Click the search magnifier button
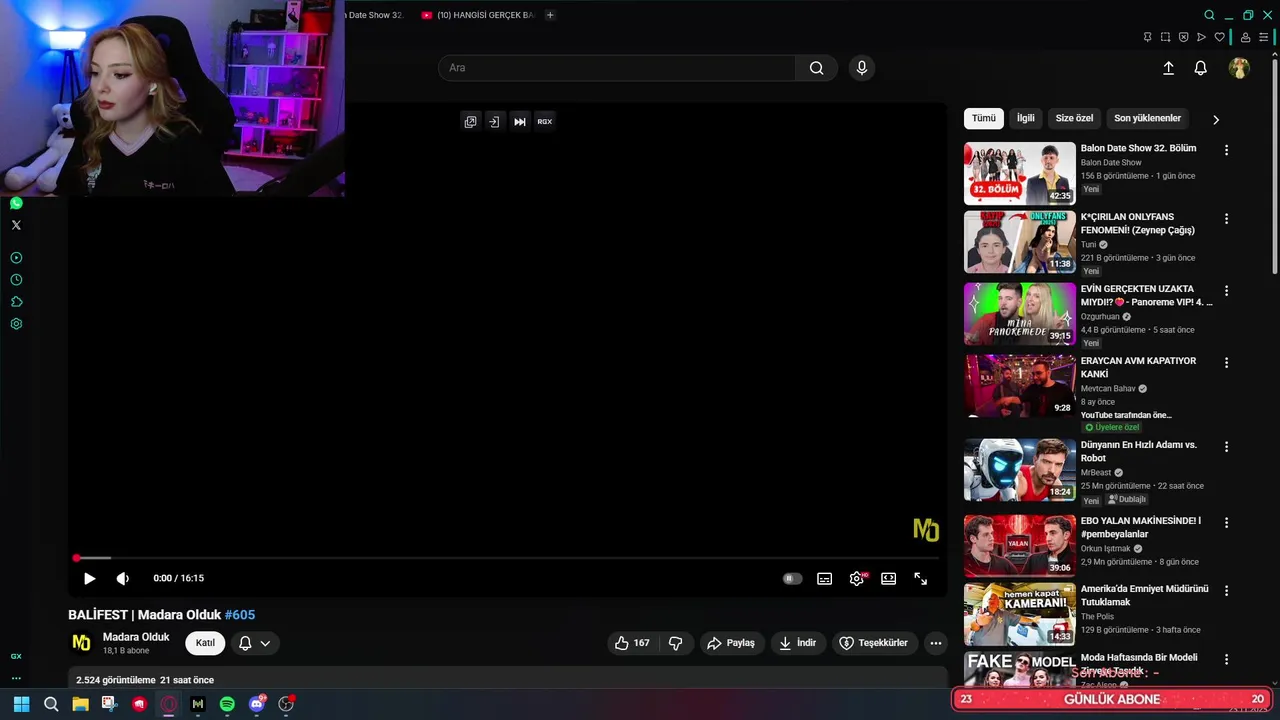 pos(816,67)
